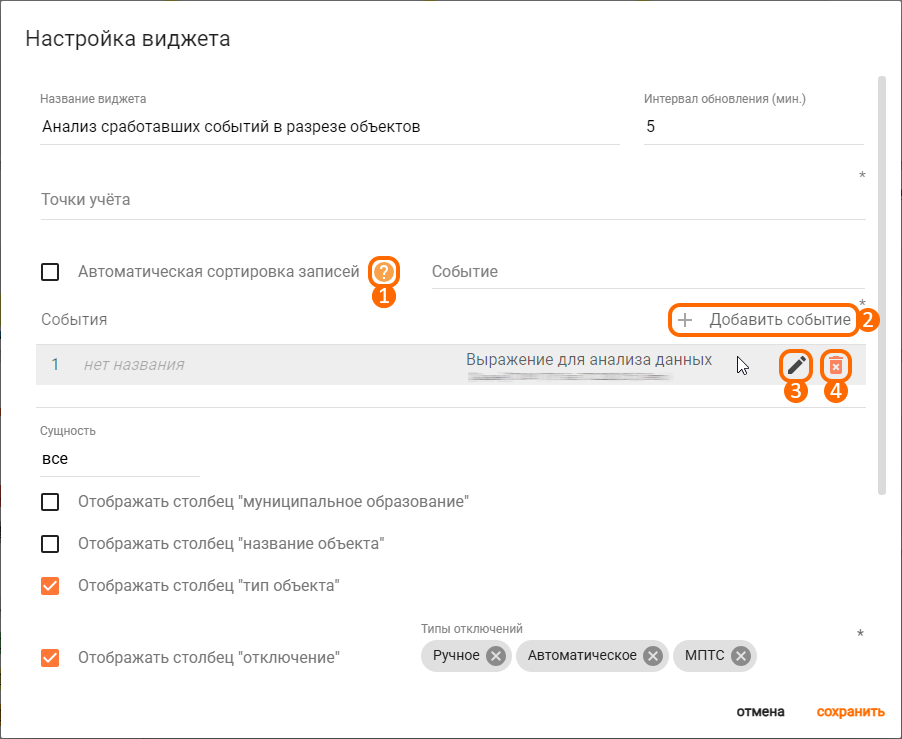Click the События section label
The height and width of the screenshot is (739, 902).
74,320
